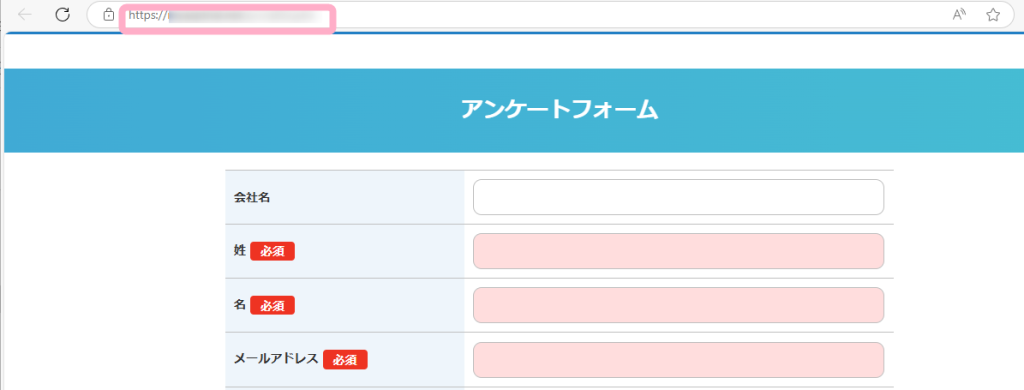The width and height of the screenshot is (1024, 390).
Task: Click the 必須 badge beside メールアドレス
Action: point(345,359)
